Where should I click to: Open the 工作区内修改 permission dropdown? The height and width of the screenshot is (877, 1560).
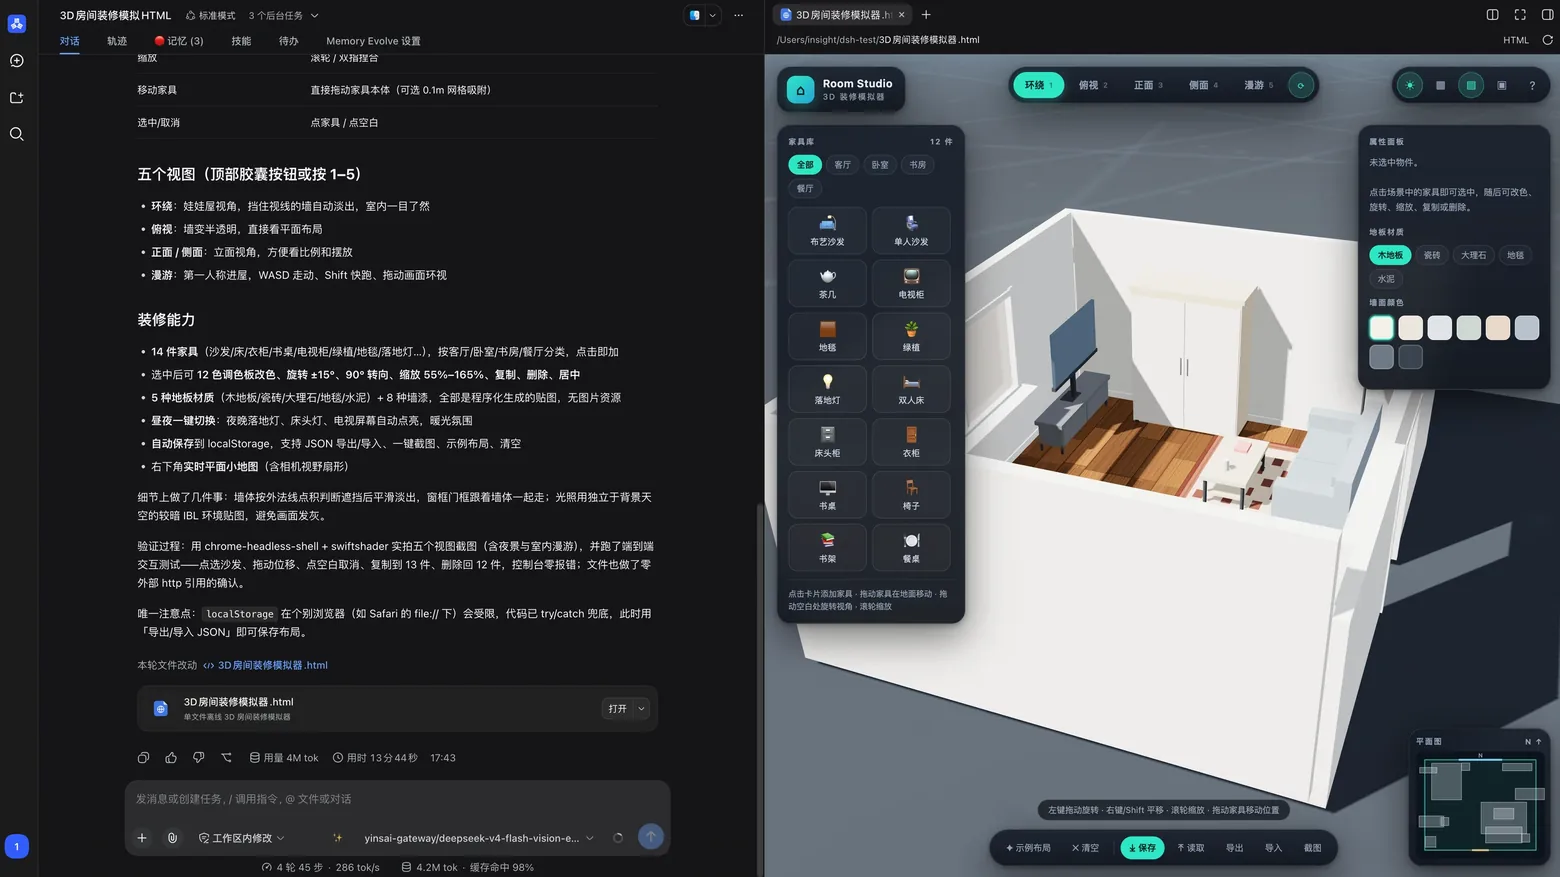pos(241,838)
